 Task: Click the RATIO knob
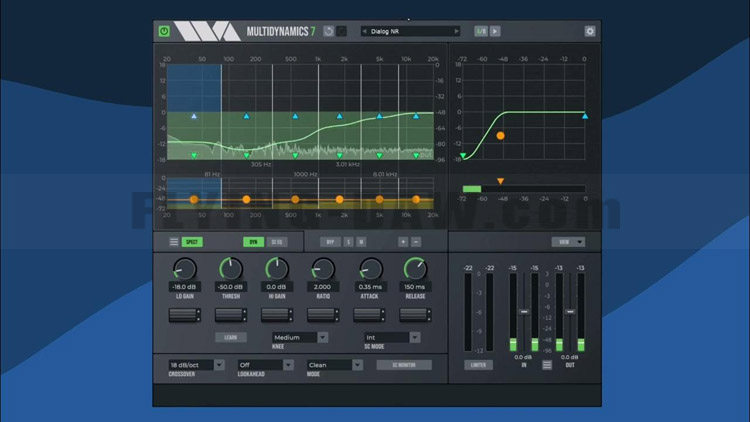[x=323, y=269]
